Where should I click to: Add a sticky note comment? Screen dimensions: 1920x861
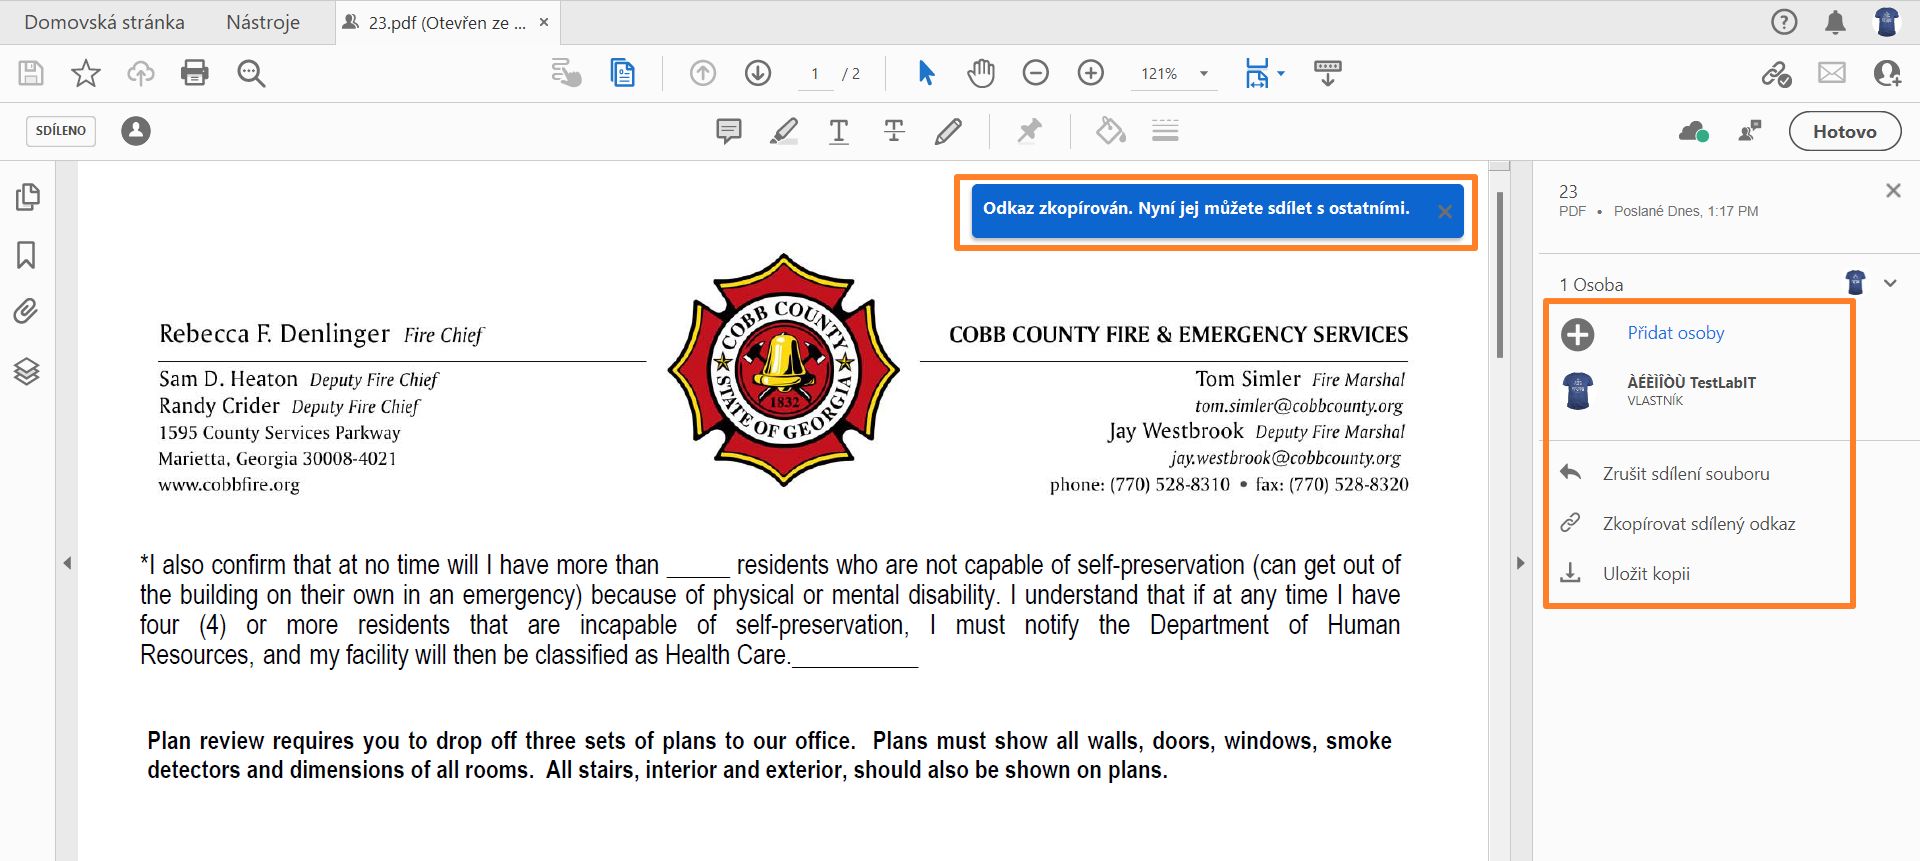(x=729, y=131)
